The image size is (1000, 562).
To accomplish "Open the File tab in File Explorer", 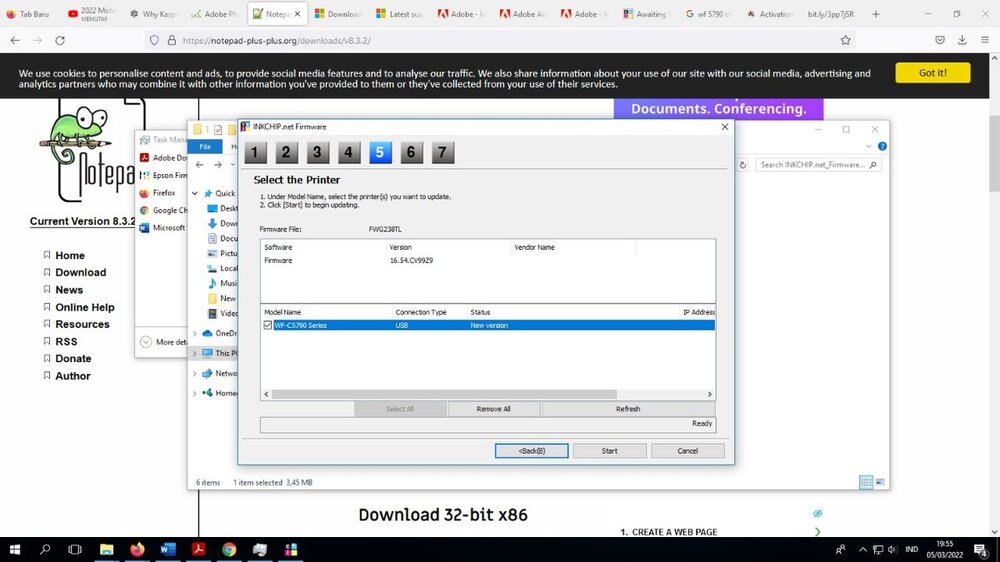I will click(x=204, y=147).
